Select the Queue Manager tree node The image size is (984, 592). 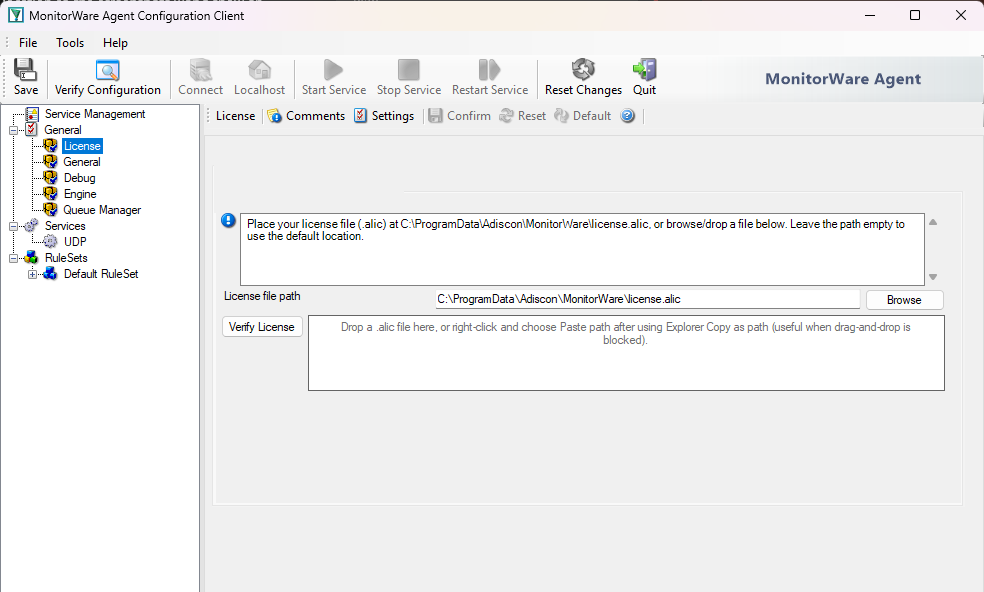102,210
